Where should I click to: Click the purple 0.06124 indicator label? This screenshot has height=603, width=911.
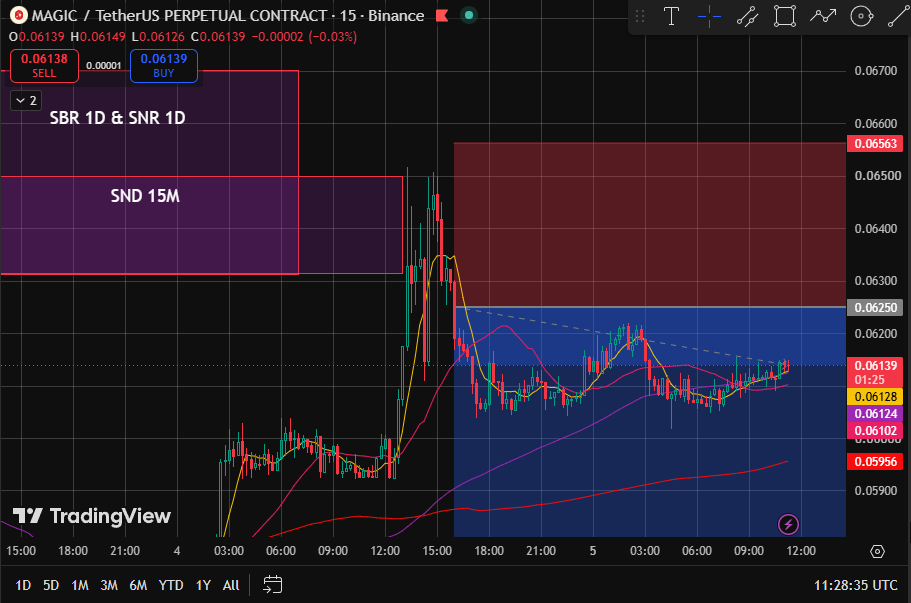pos(875,414)
